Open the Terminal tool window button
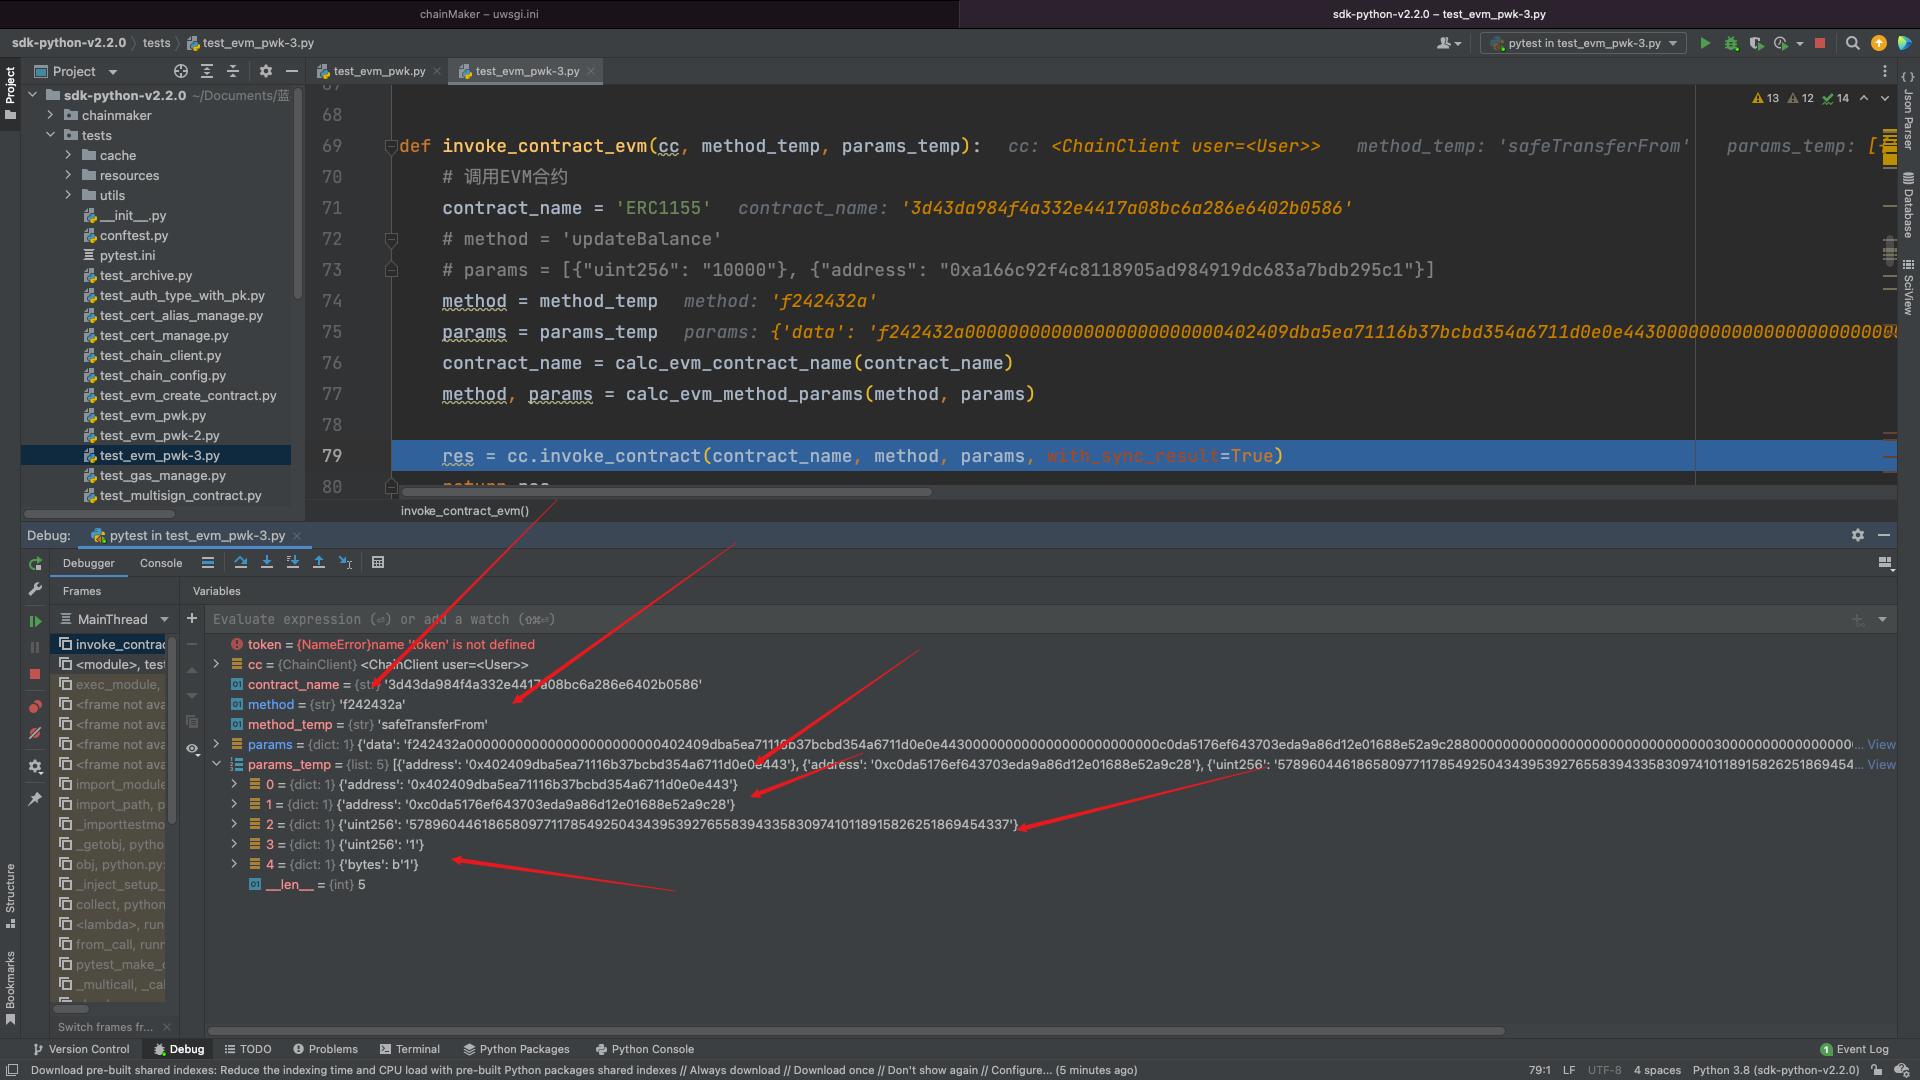 410,1049
